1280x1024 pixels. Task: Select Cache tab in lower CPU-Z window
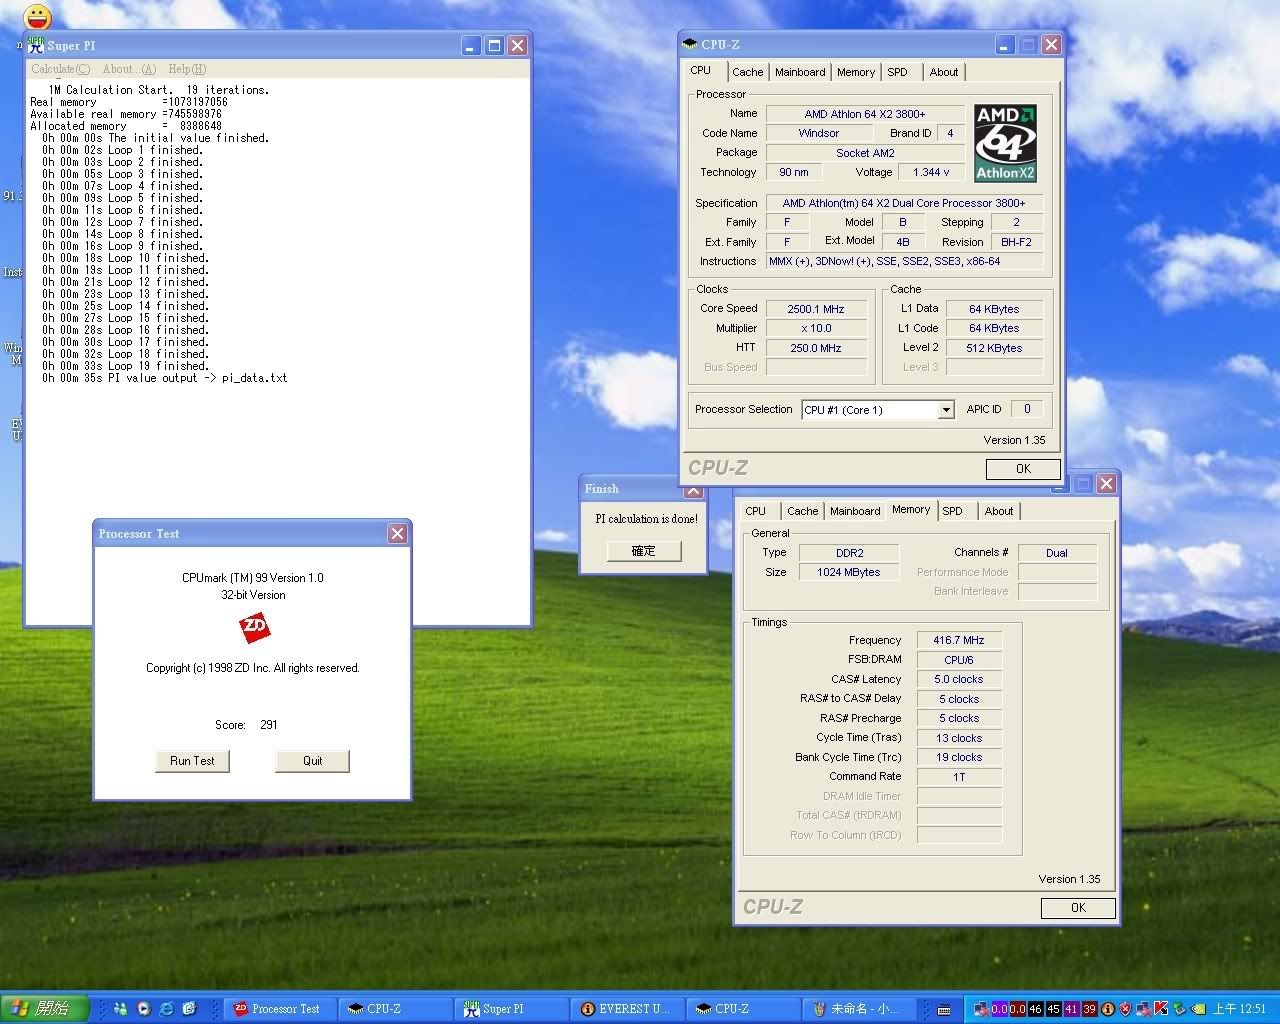point(802,511)
